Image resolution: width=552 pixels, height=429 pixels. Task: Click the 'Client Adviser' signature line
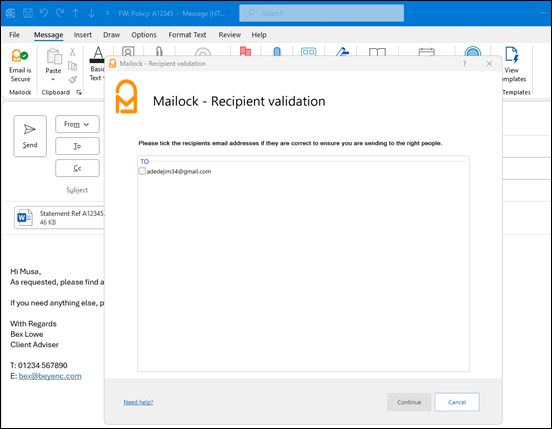click(34, 345)
